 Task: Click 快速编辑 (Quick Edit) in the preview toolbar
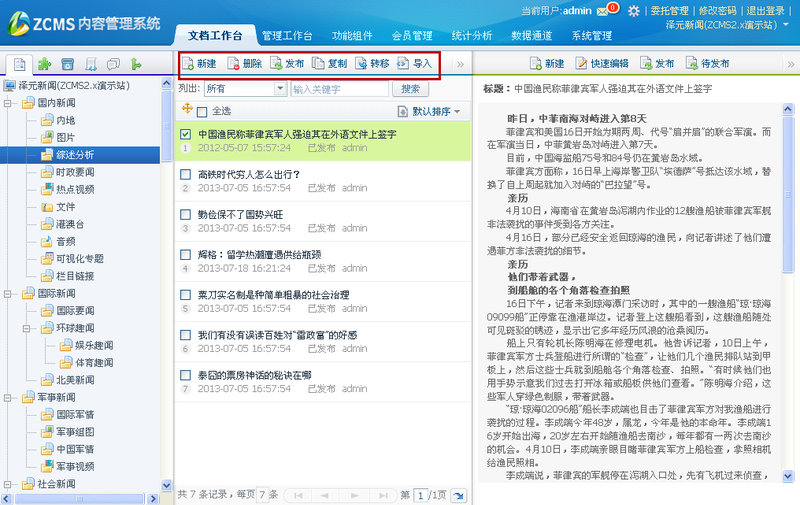tap(602, 64)
